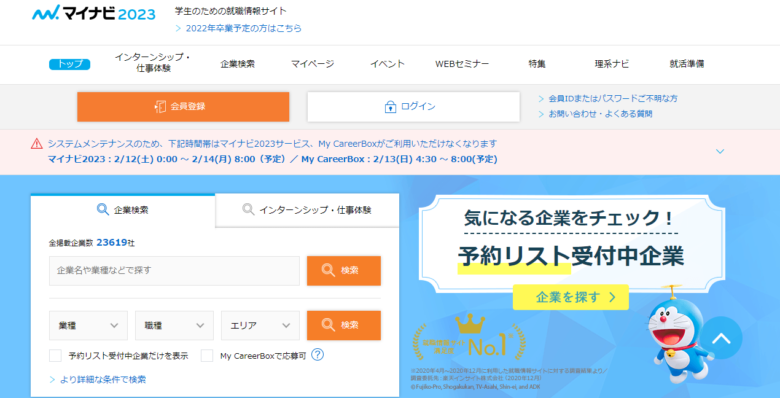This screenshot has height=398, width=780.
Task: Open イベント nav item
Action: point(387,64)
